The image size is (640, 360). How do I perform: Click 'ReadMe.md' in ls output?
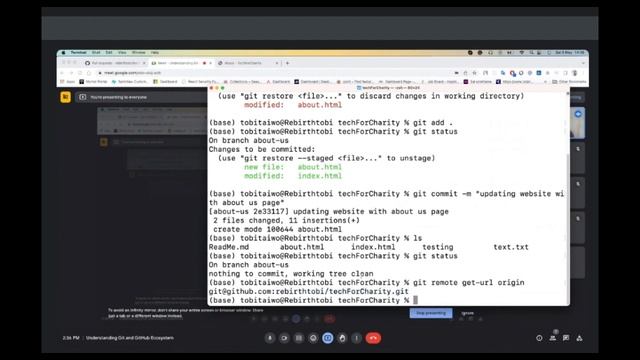pos(229,247)
